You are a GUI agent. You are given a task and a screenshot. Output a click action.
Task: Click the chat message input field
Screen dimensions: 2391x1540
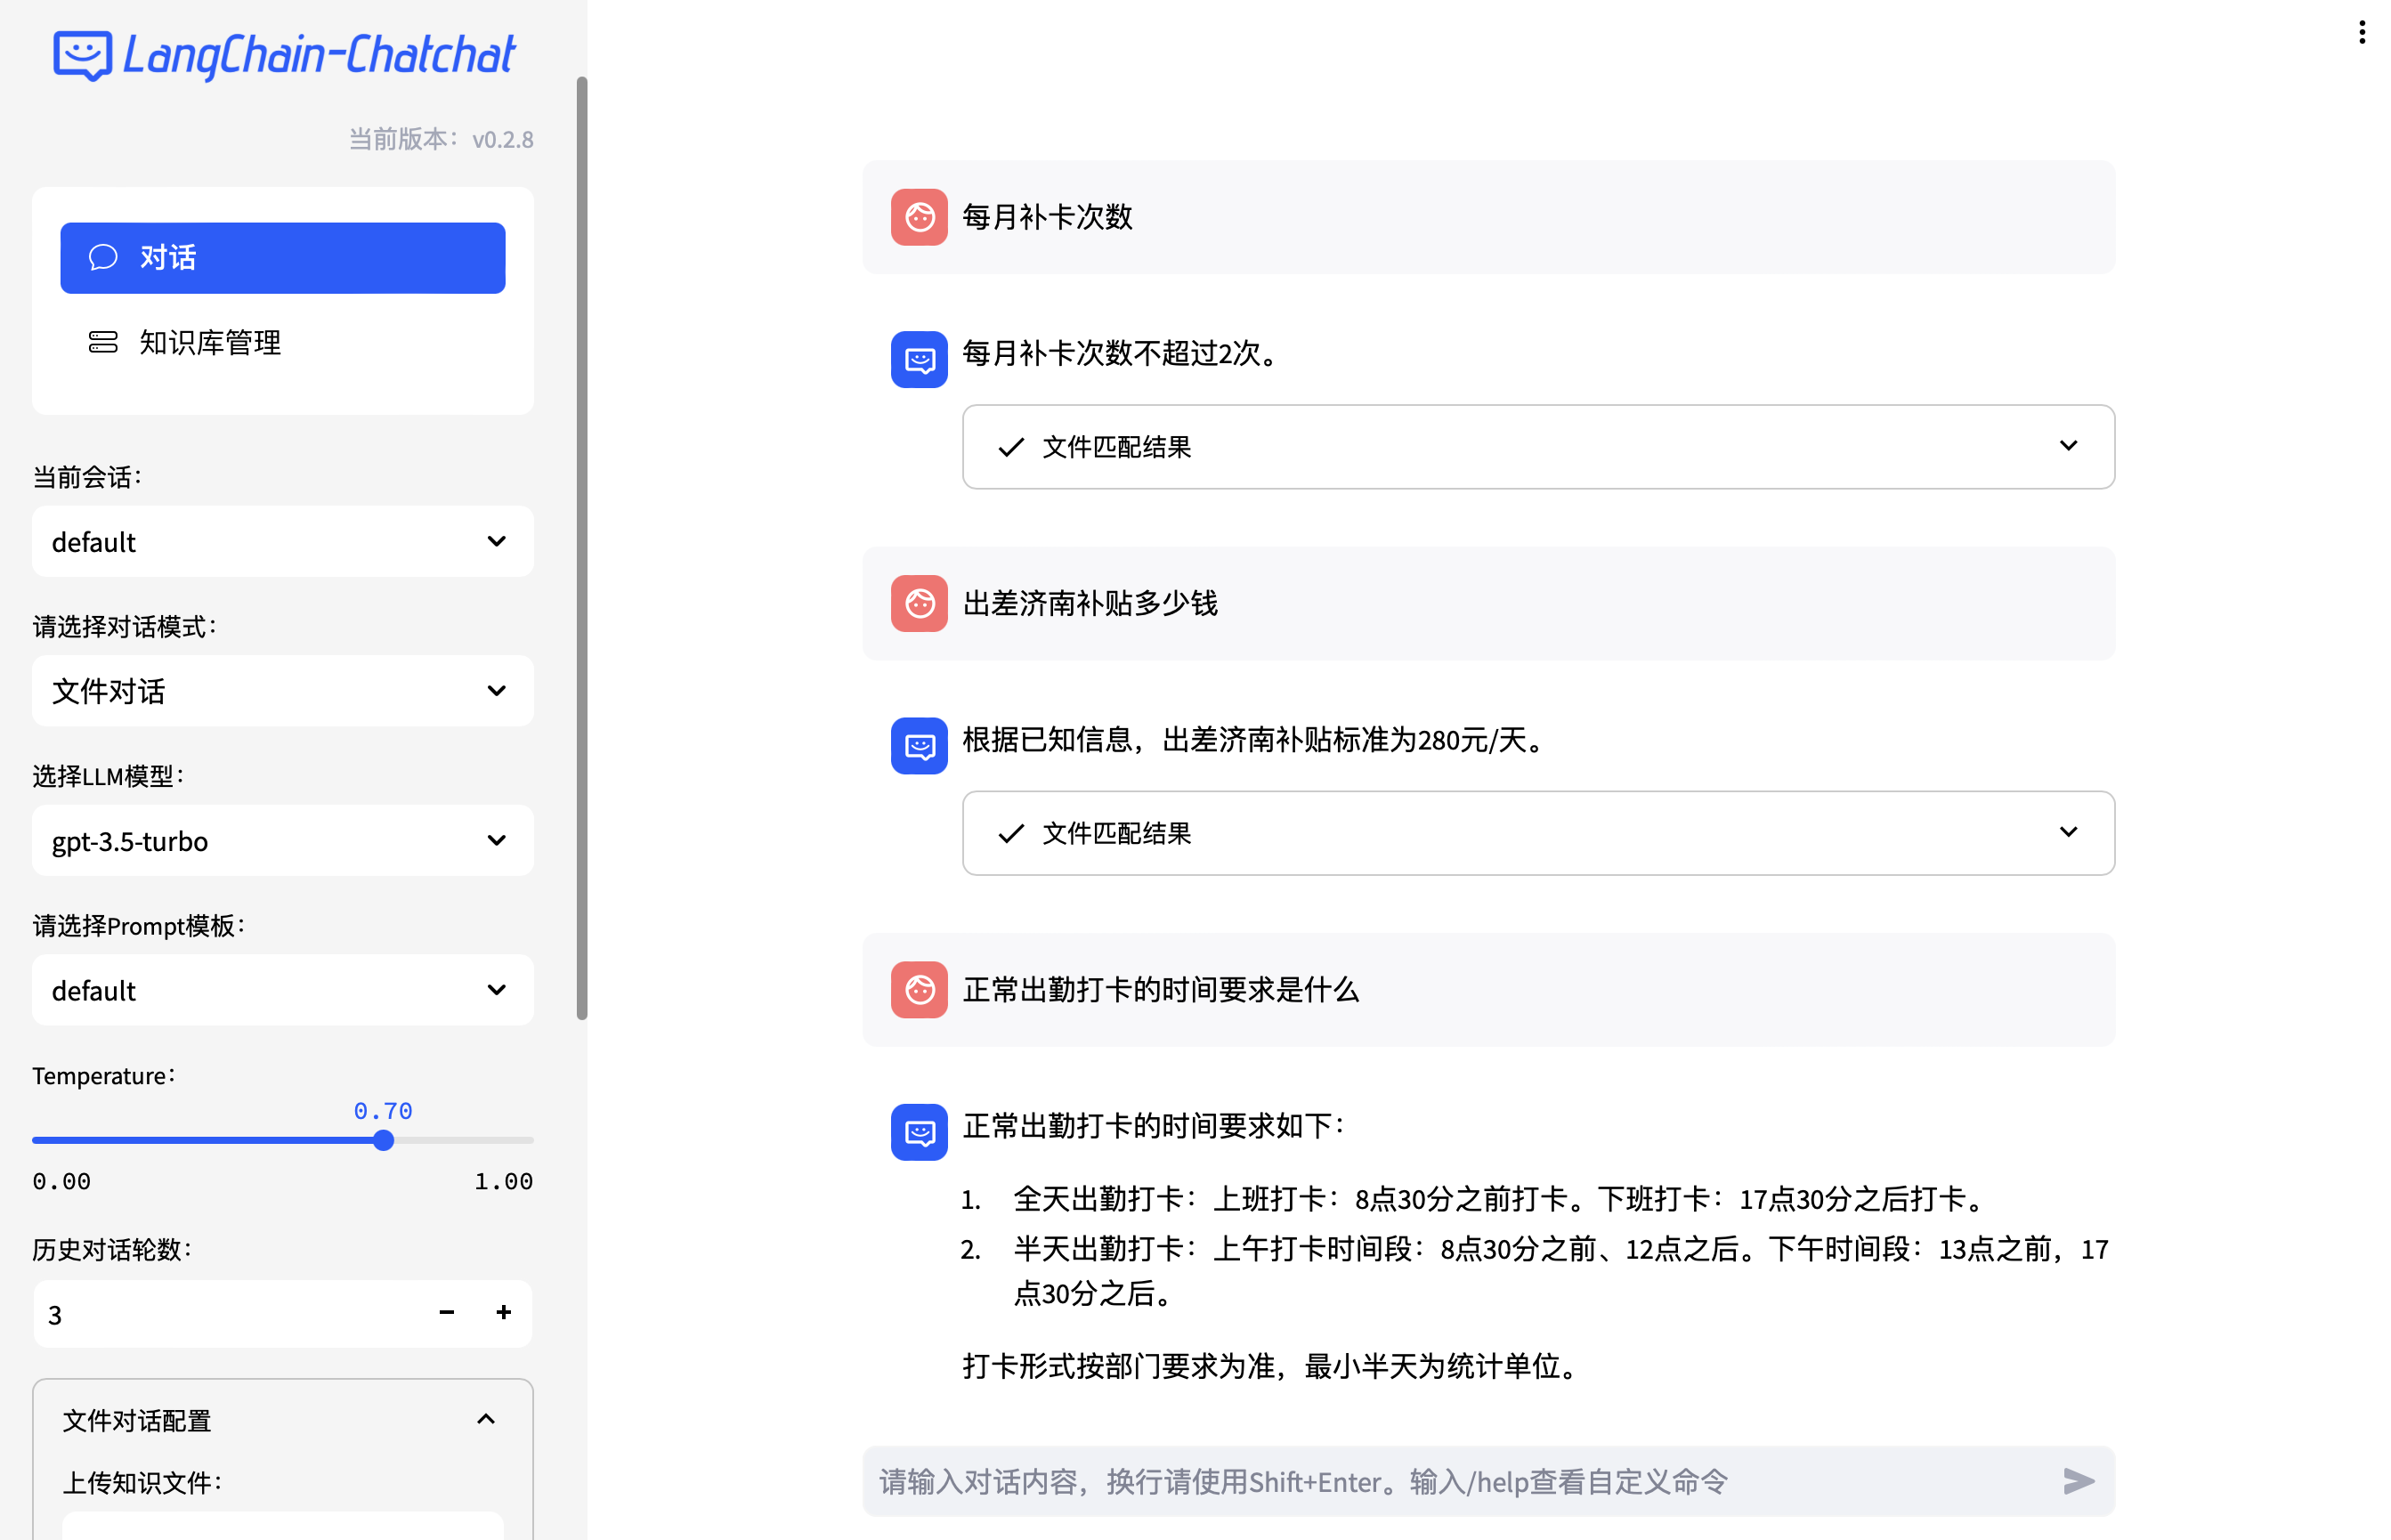pos(1450,1481)
